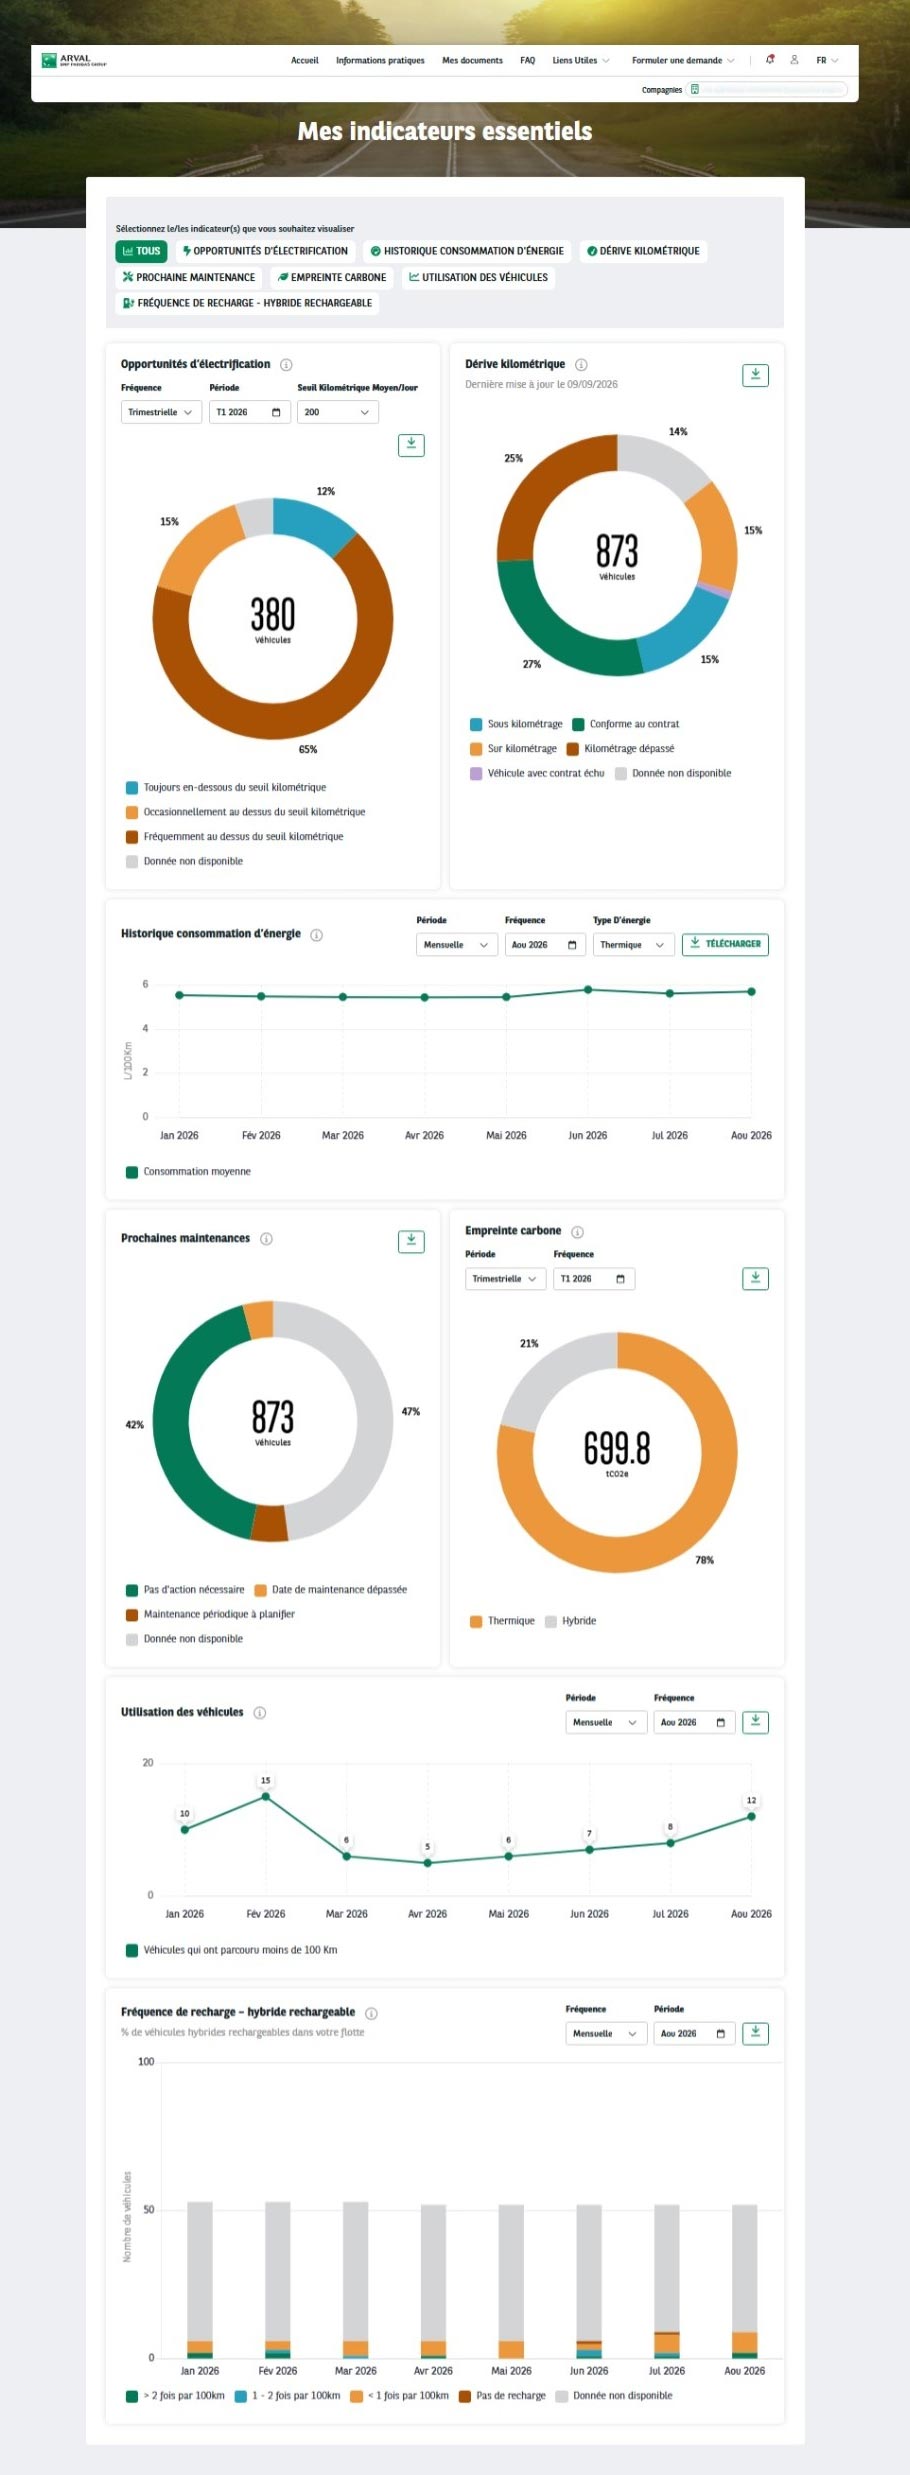Viewport: 910px width, 2475px height.
Task: Open calendar in T1 2026 electrification period
Action: 276,412
